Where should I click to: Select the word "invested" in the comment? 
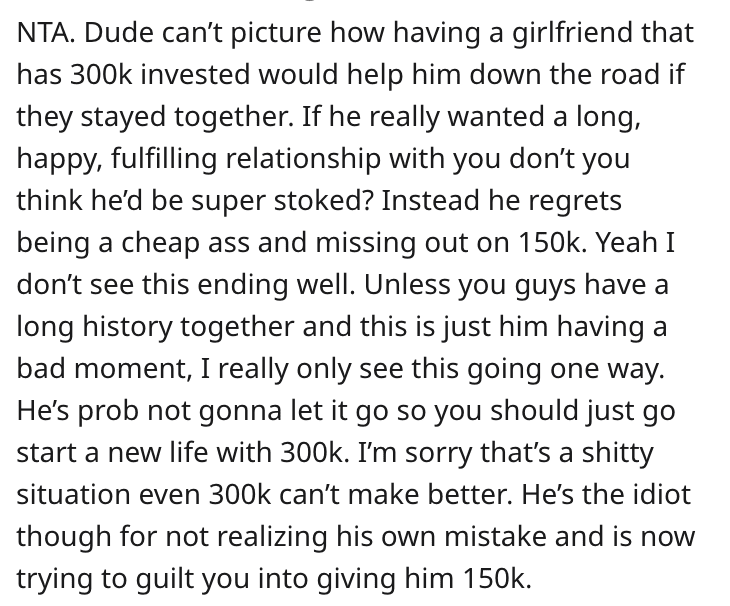click(195, 74)
